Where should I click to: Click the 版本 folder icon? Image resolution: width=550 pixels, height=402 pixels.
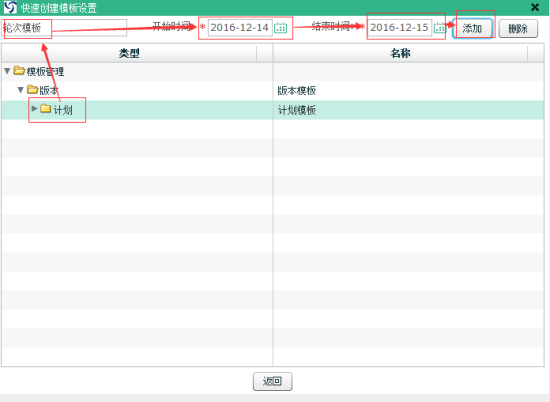33,90
